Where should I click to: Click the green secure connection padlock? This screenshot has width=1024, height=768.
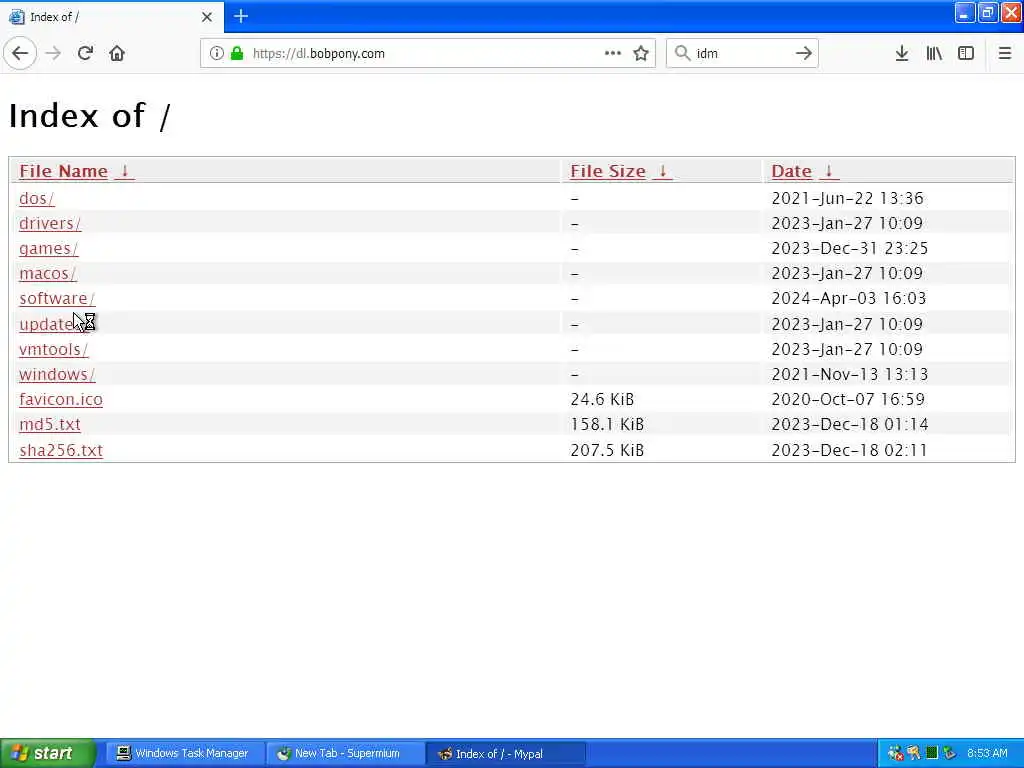tap(237, 54)
